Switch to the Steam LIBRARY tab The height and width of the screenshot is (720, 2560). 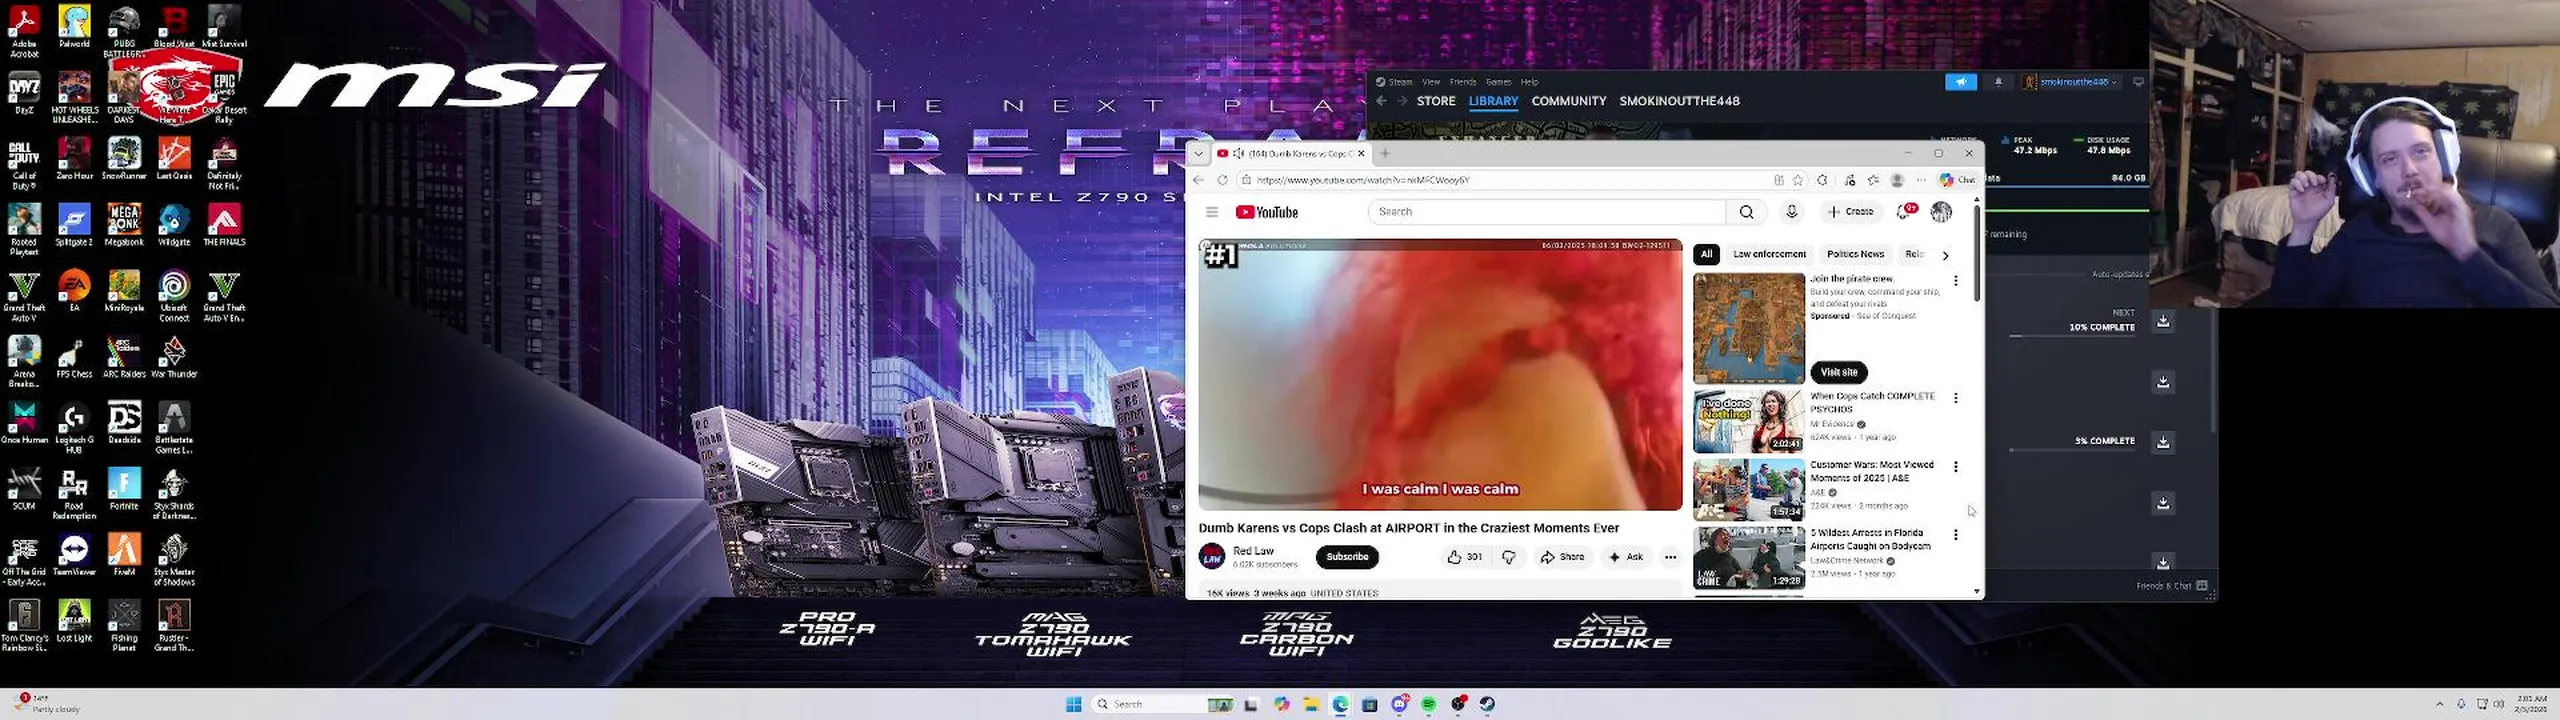coord(1493,101)
